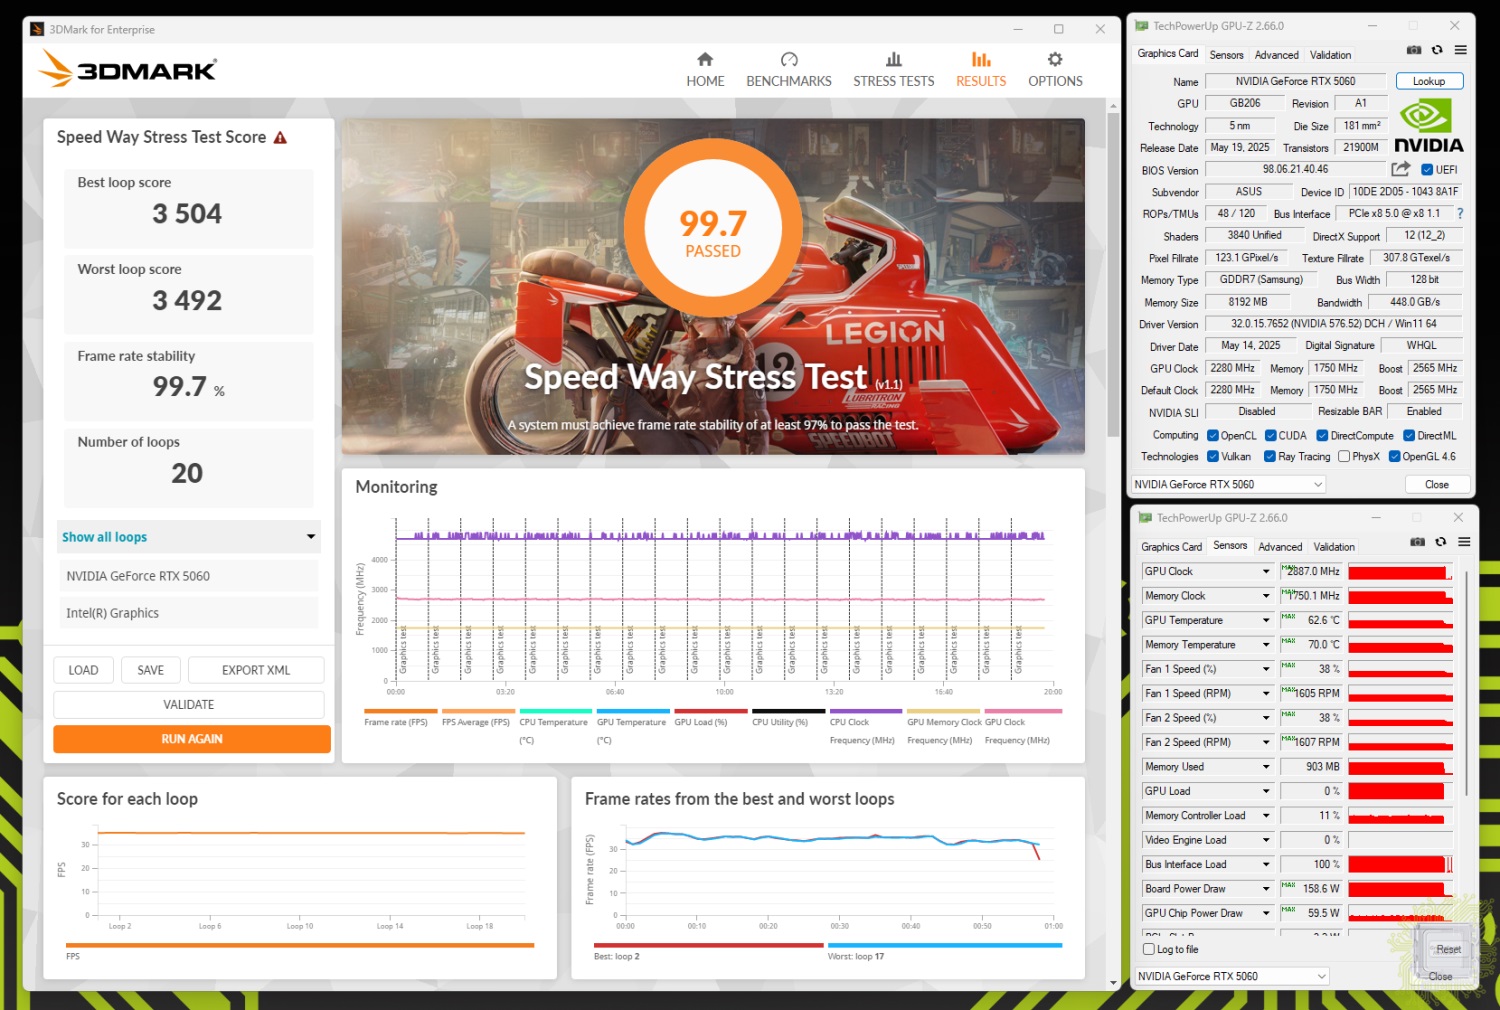Image resolution: width=1500 pixels, height=1010 pixels.
Task: Toggle the Vulkan checkbox
Action: [1212, 457]
